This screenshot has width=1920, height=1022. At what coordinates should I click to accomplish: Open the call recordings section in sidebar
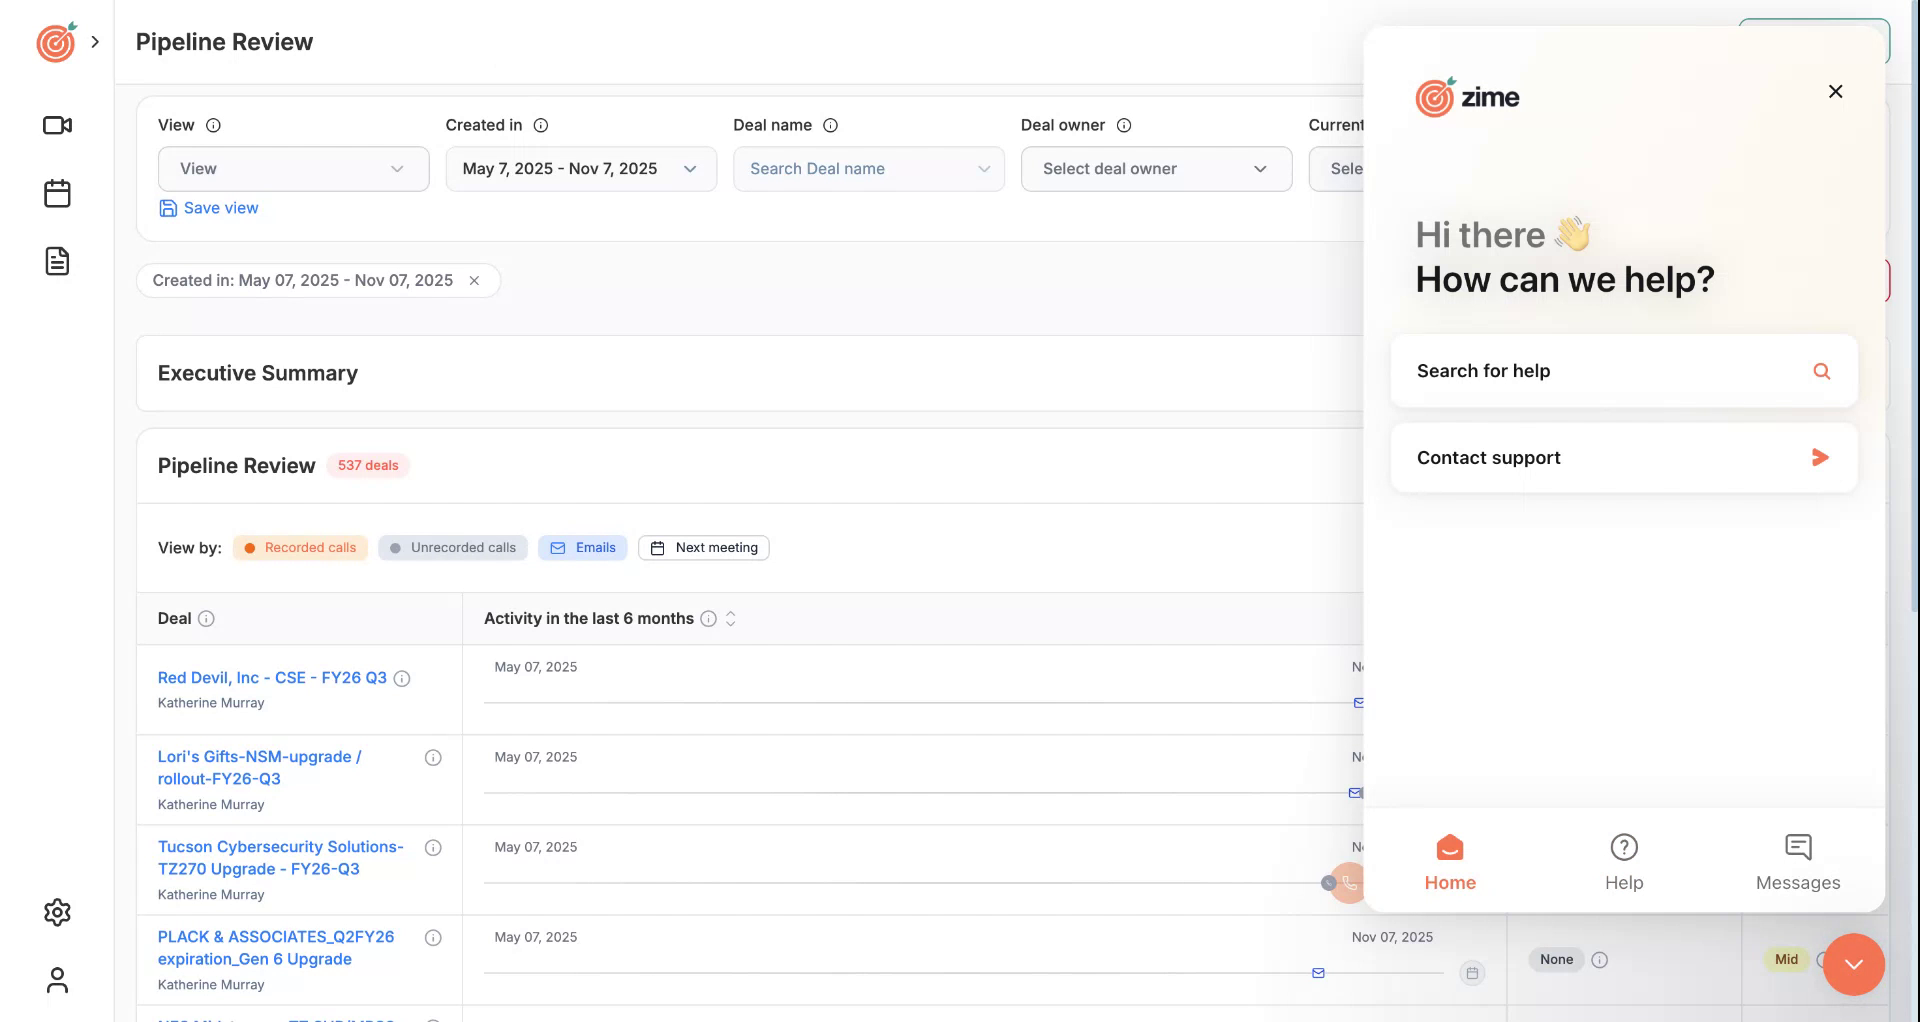pyautogui.click(x=57, y=125)
